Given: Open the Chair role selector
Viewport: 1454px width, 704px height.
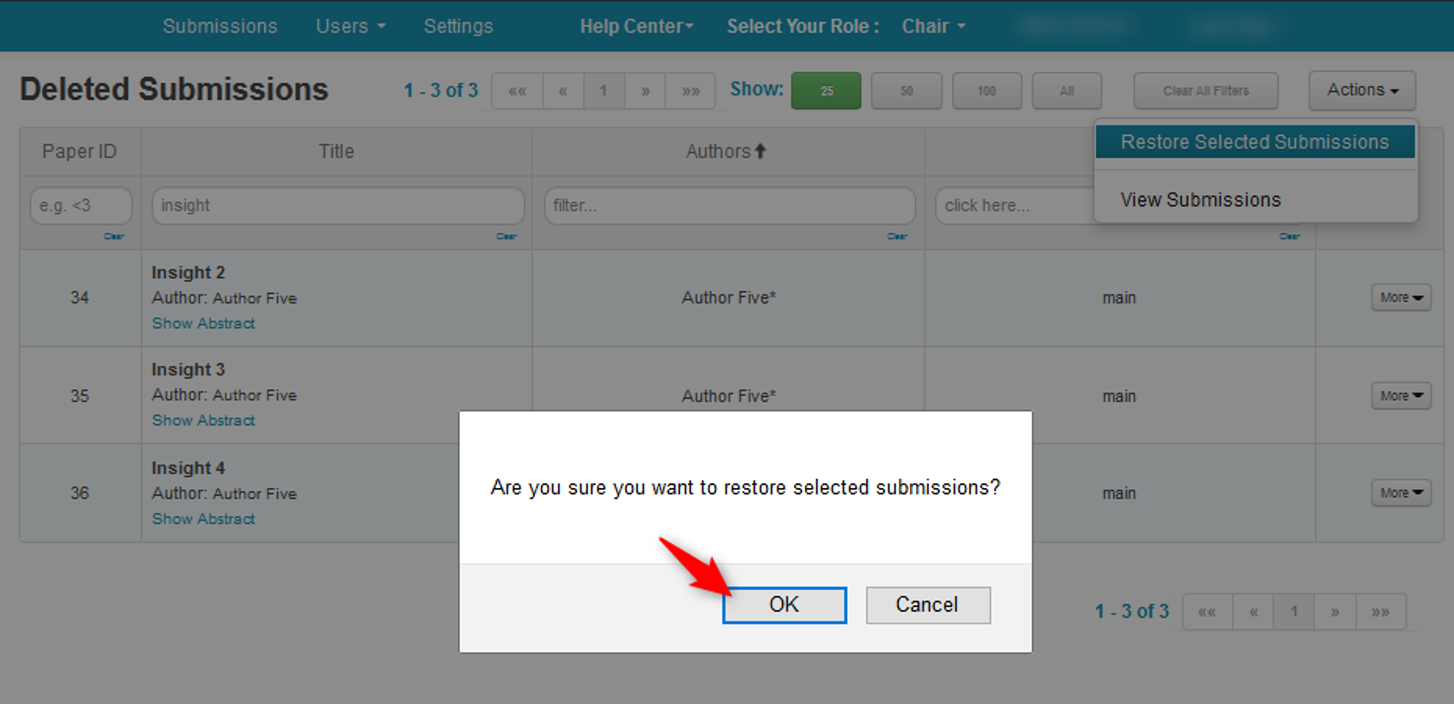Looking at the screenshot, I should click(933, 26).
